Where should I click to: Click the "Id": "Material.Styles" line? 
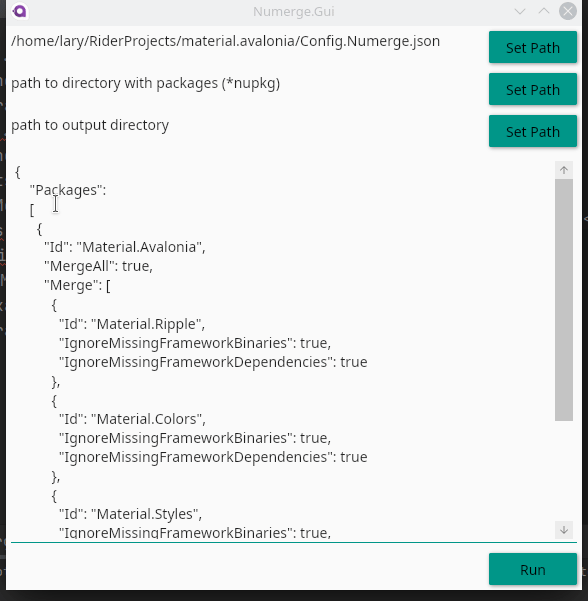pos(130,514)
